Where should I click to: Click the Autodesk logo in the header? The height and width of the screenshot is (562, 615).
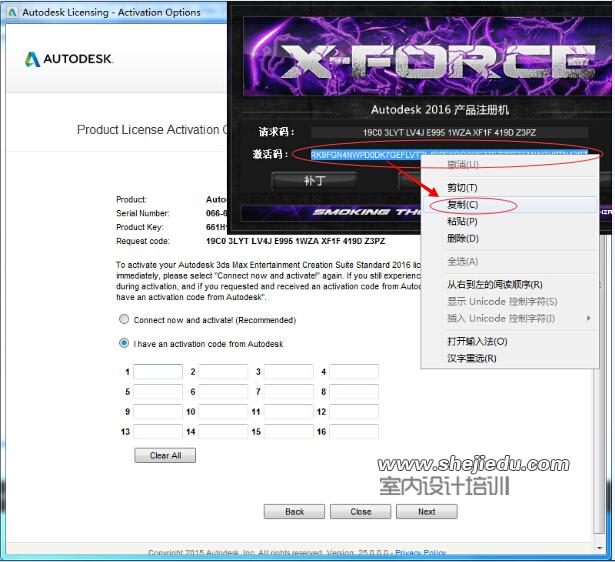69,59
